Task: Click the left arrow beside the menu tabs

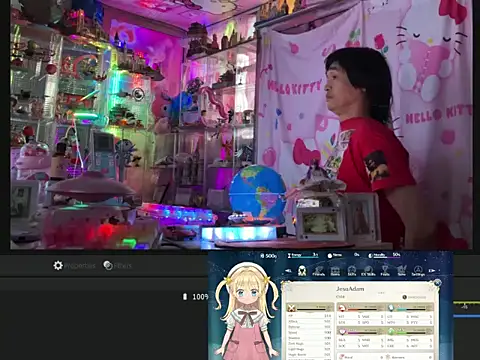Action: click(289, 271)
